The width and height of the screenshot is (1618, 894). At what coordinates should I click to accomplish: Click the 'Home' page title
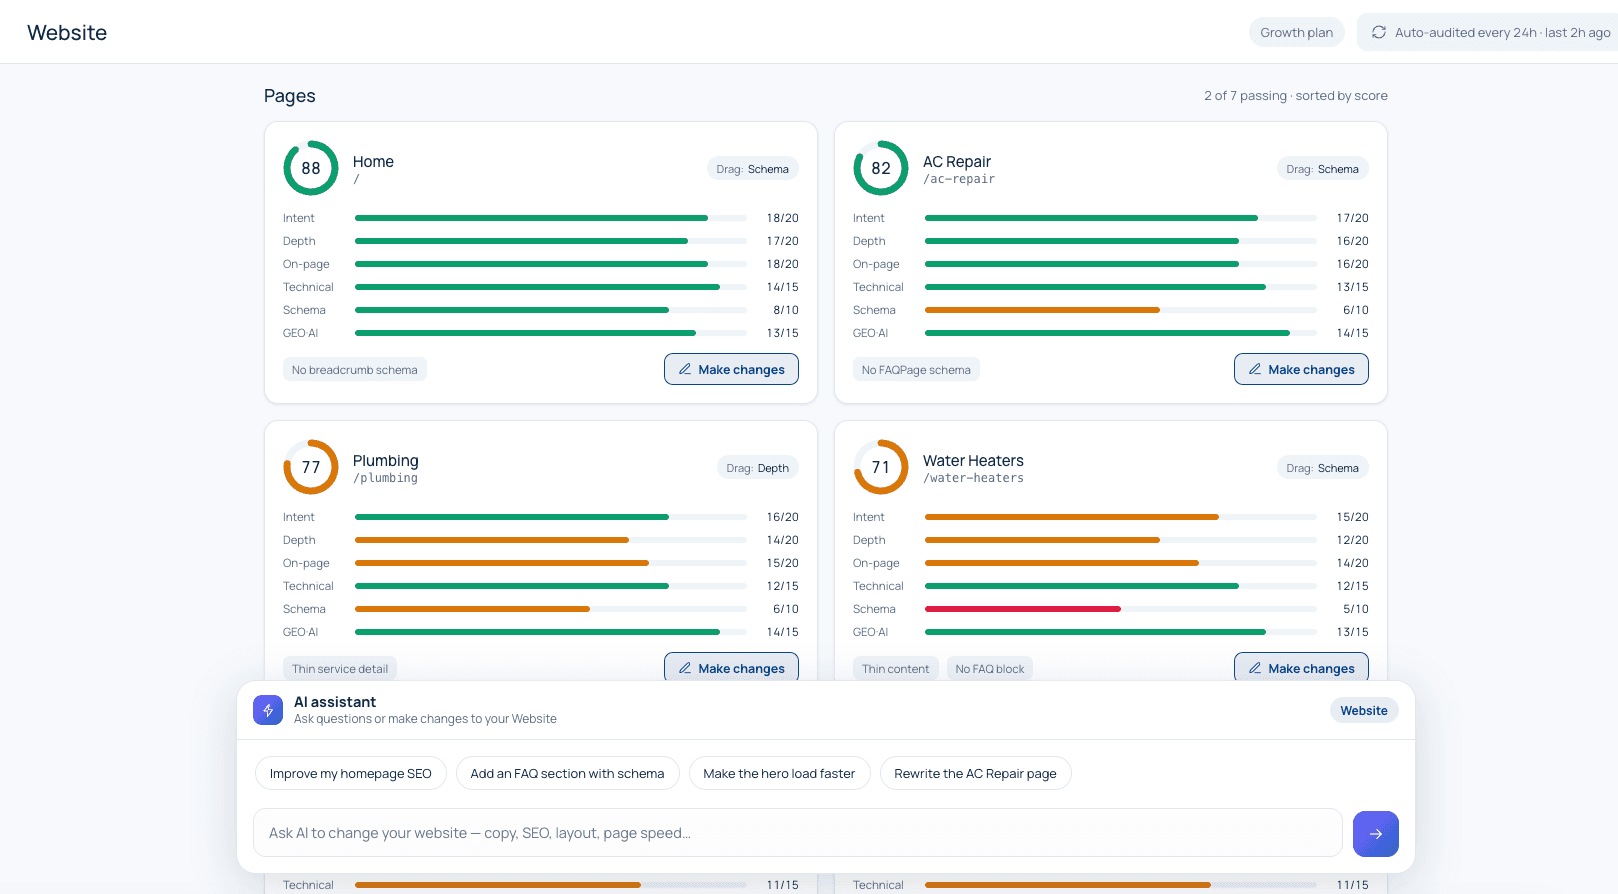(373, 161)
